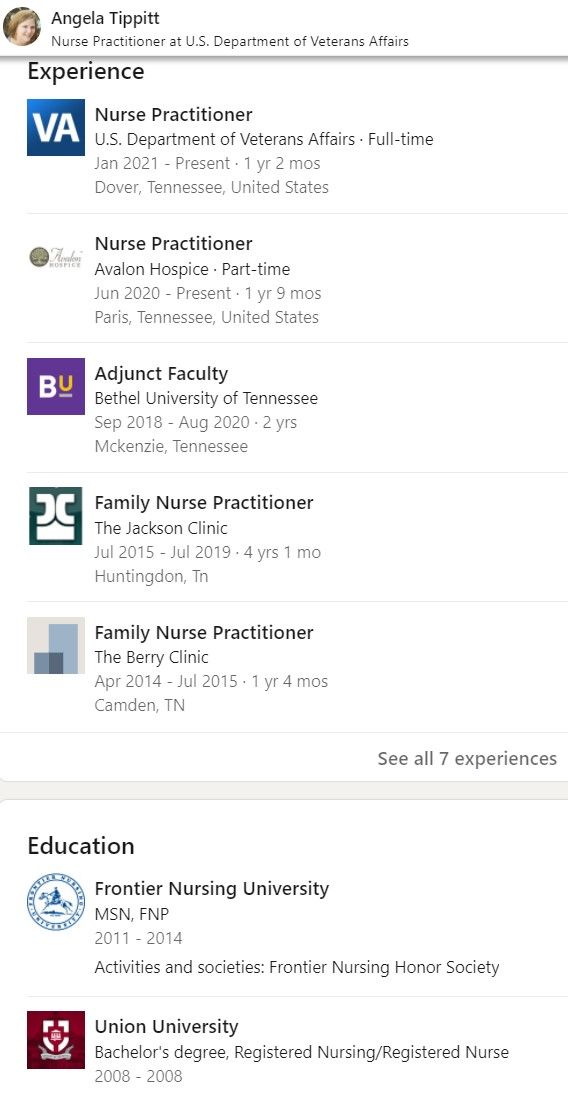Open the Bethel University BU logo
This screenshot has height=1093, width=568.
(x=56, y=386)
